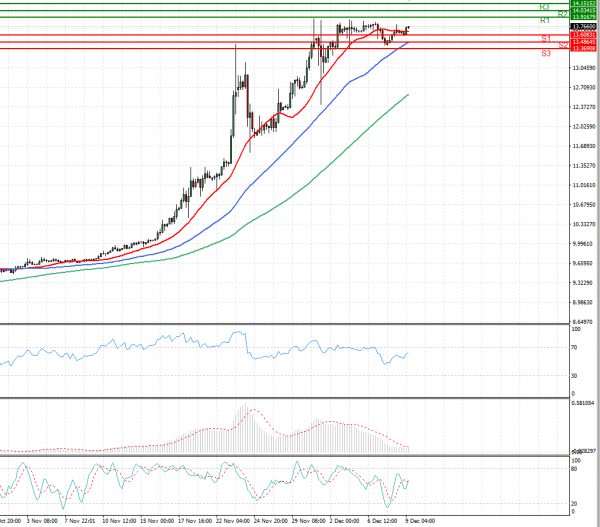Click the S2 support line label
Screen dimensions: 600x527
point(563,46)
